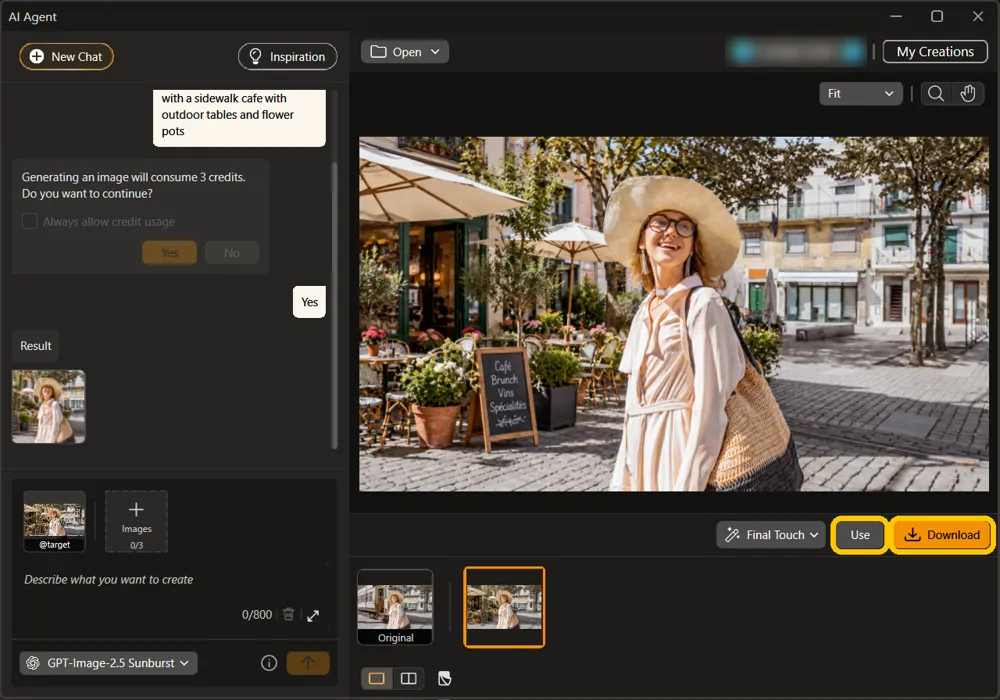The height and width of the screenshot is (700, 1000).
Task: Click the Yes credit confirmation button
Action: click(170, 252)
